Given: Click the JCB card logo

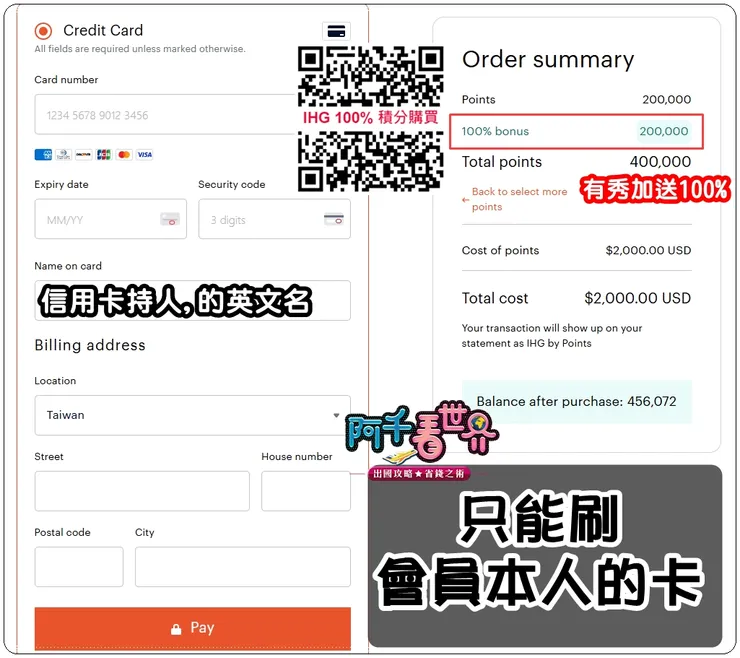Looking at the screenshot, I should [x=104, y=154].
